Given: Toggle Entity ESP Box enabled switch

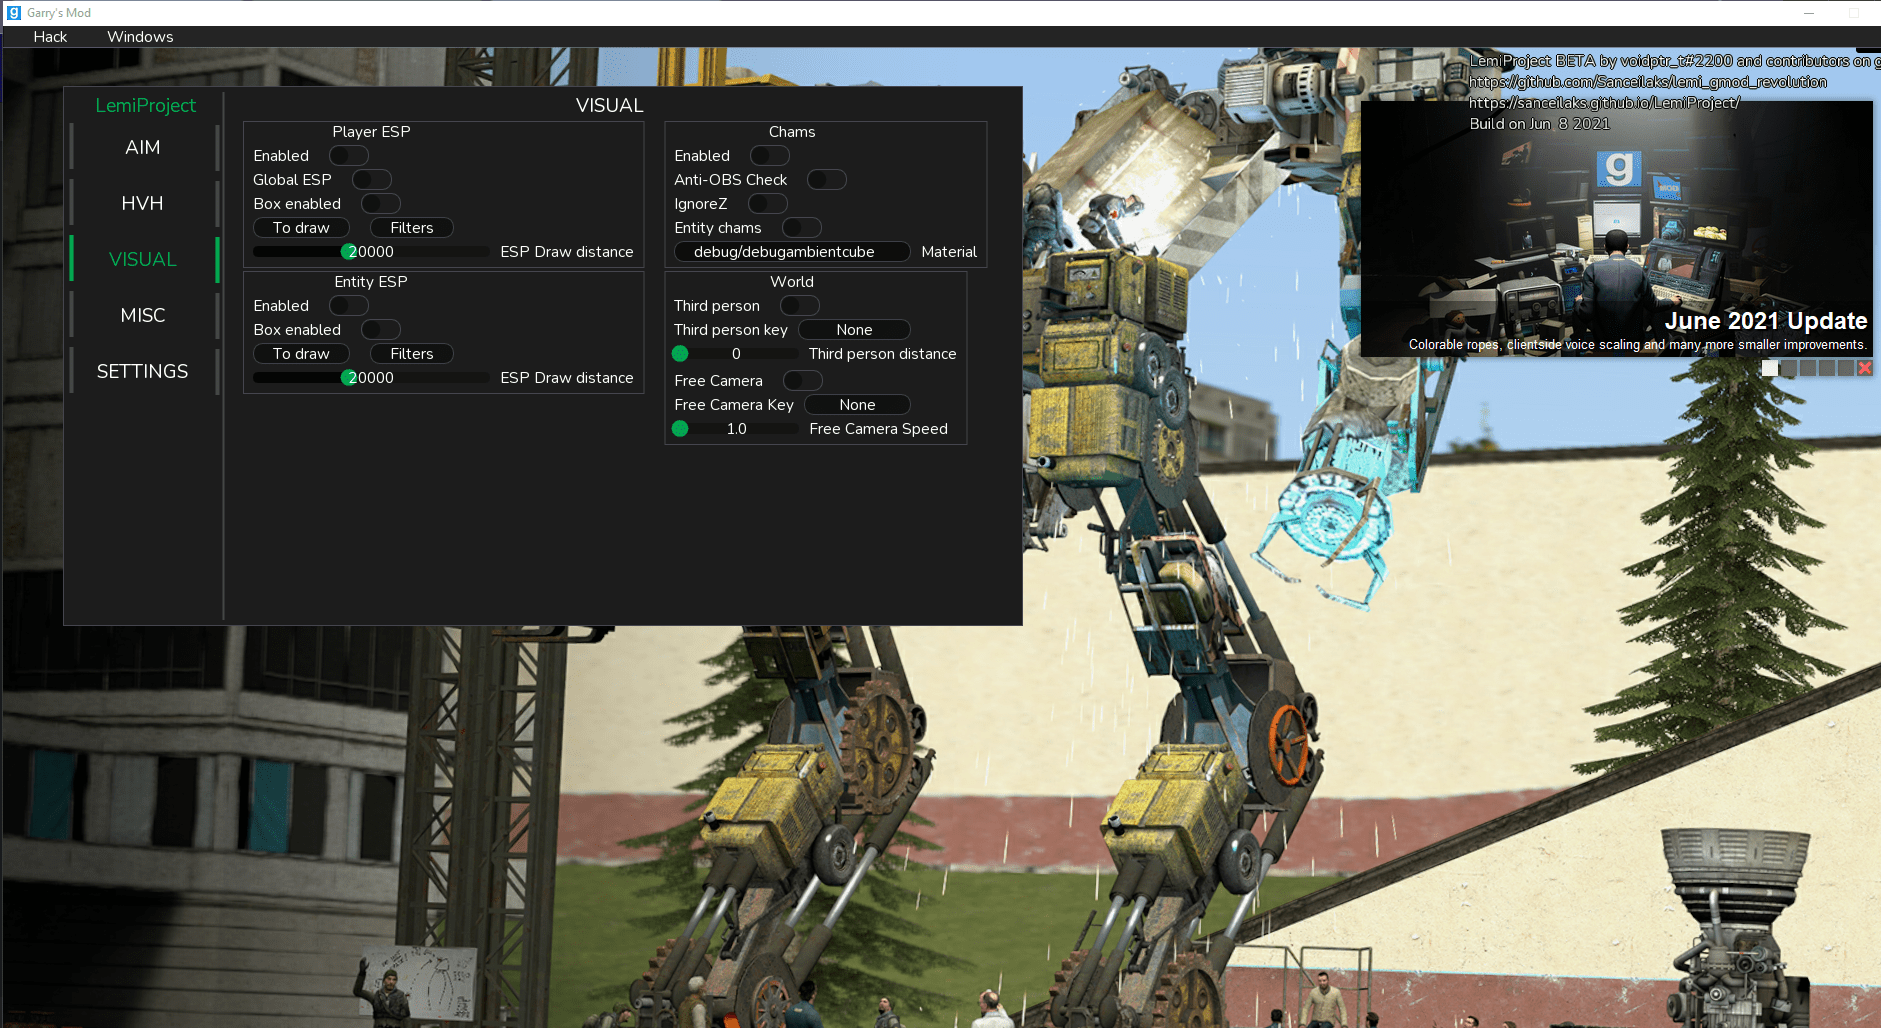Looking at the screenshot, I should tap(381, 330).
